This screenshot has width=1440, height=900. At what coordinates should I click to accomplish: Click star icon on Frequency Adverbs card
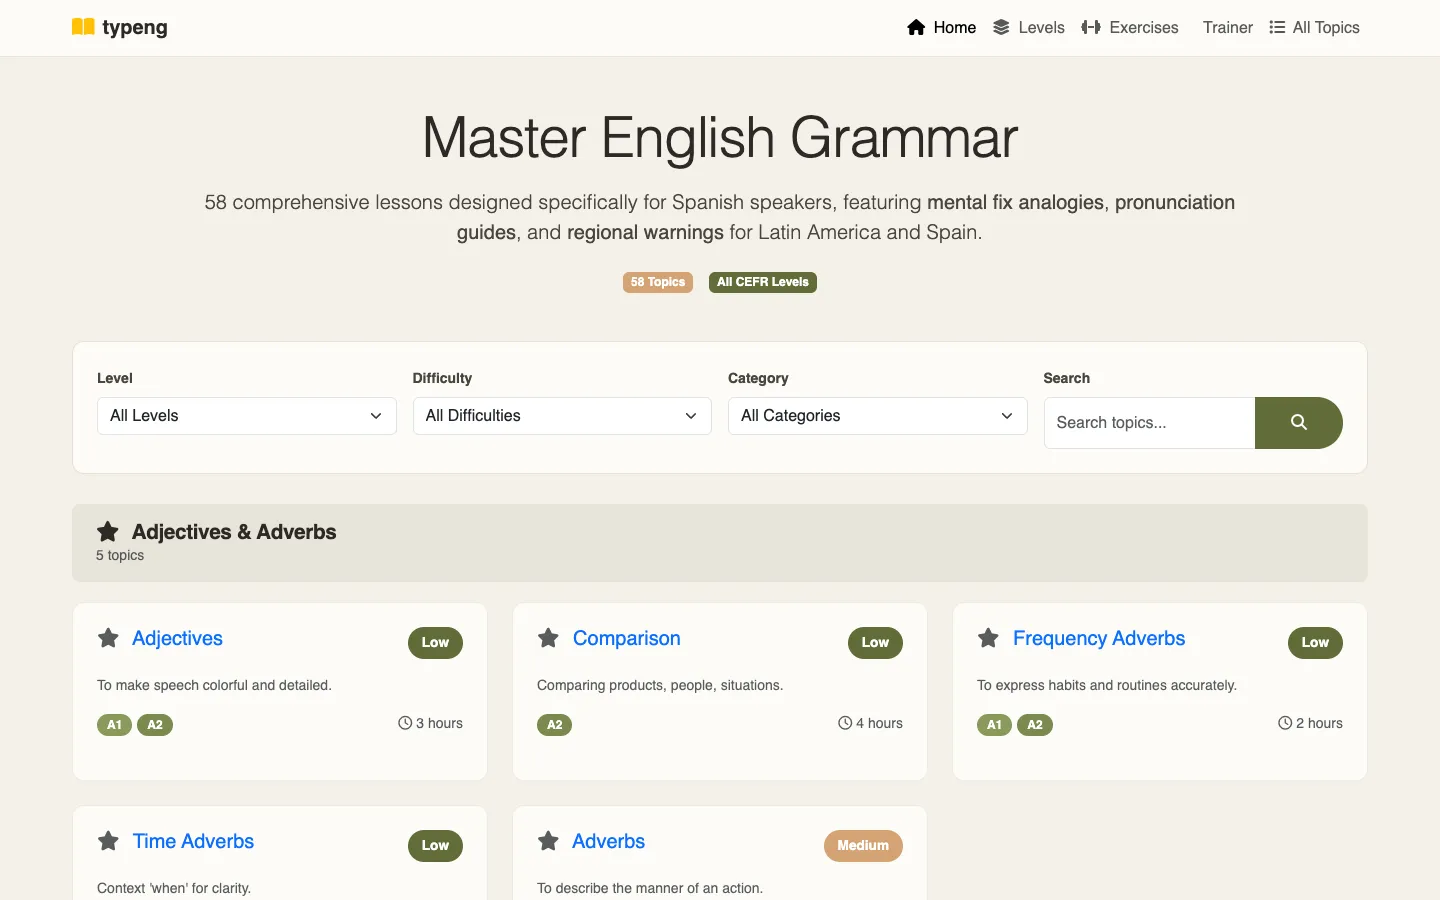[x=988, y=638]
